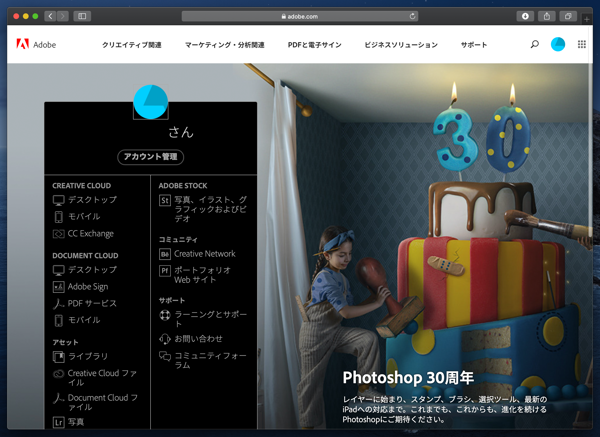
Task: Click the Lr 写真 icon
Action: pos(59,422)
